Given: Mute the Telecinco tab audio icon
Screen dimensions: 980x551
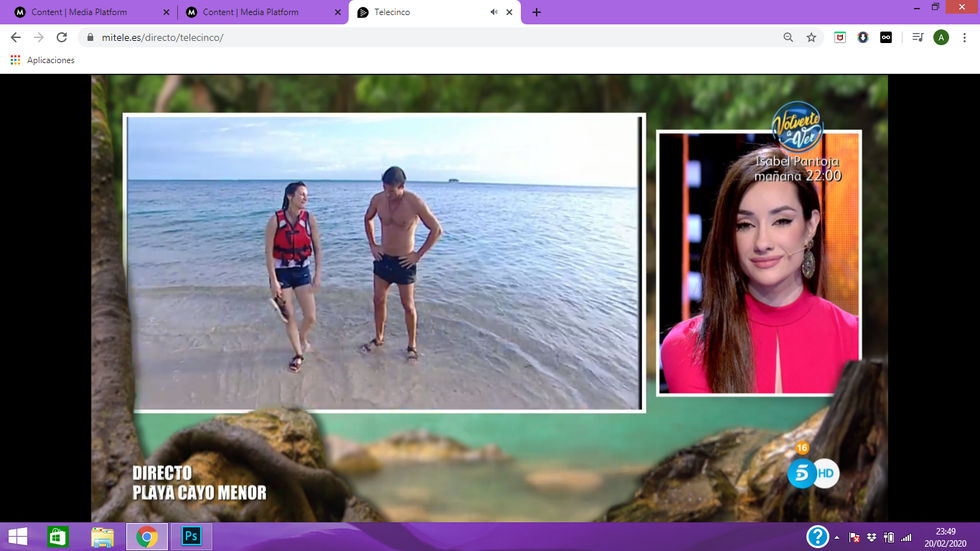Looking at the screenshot, I should tap(494, 12).
